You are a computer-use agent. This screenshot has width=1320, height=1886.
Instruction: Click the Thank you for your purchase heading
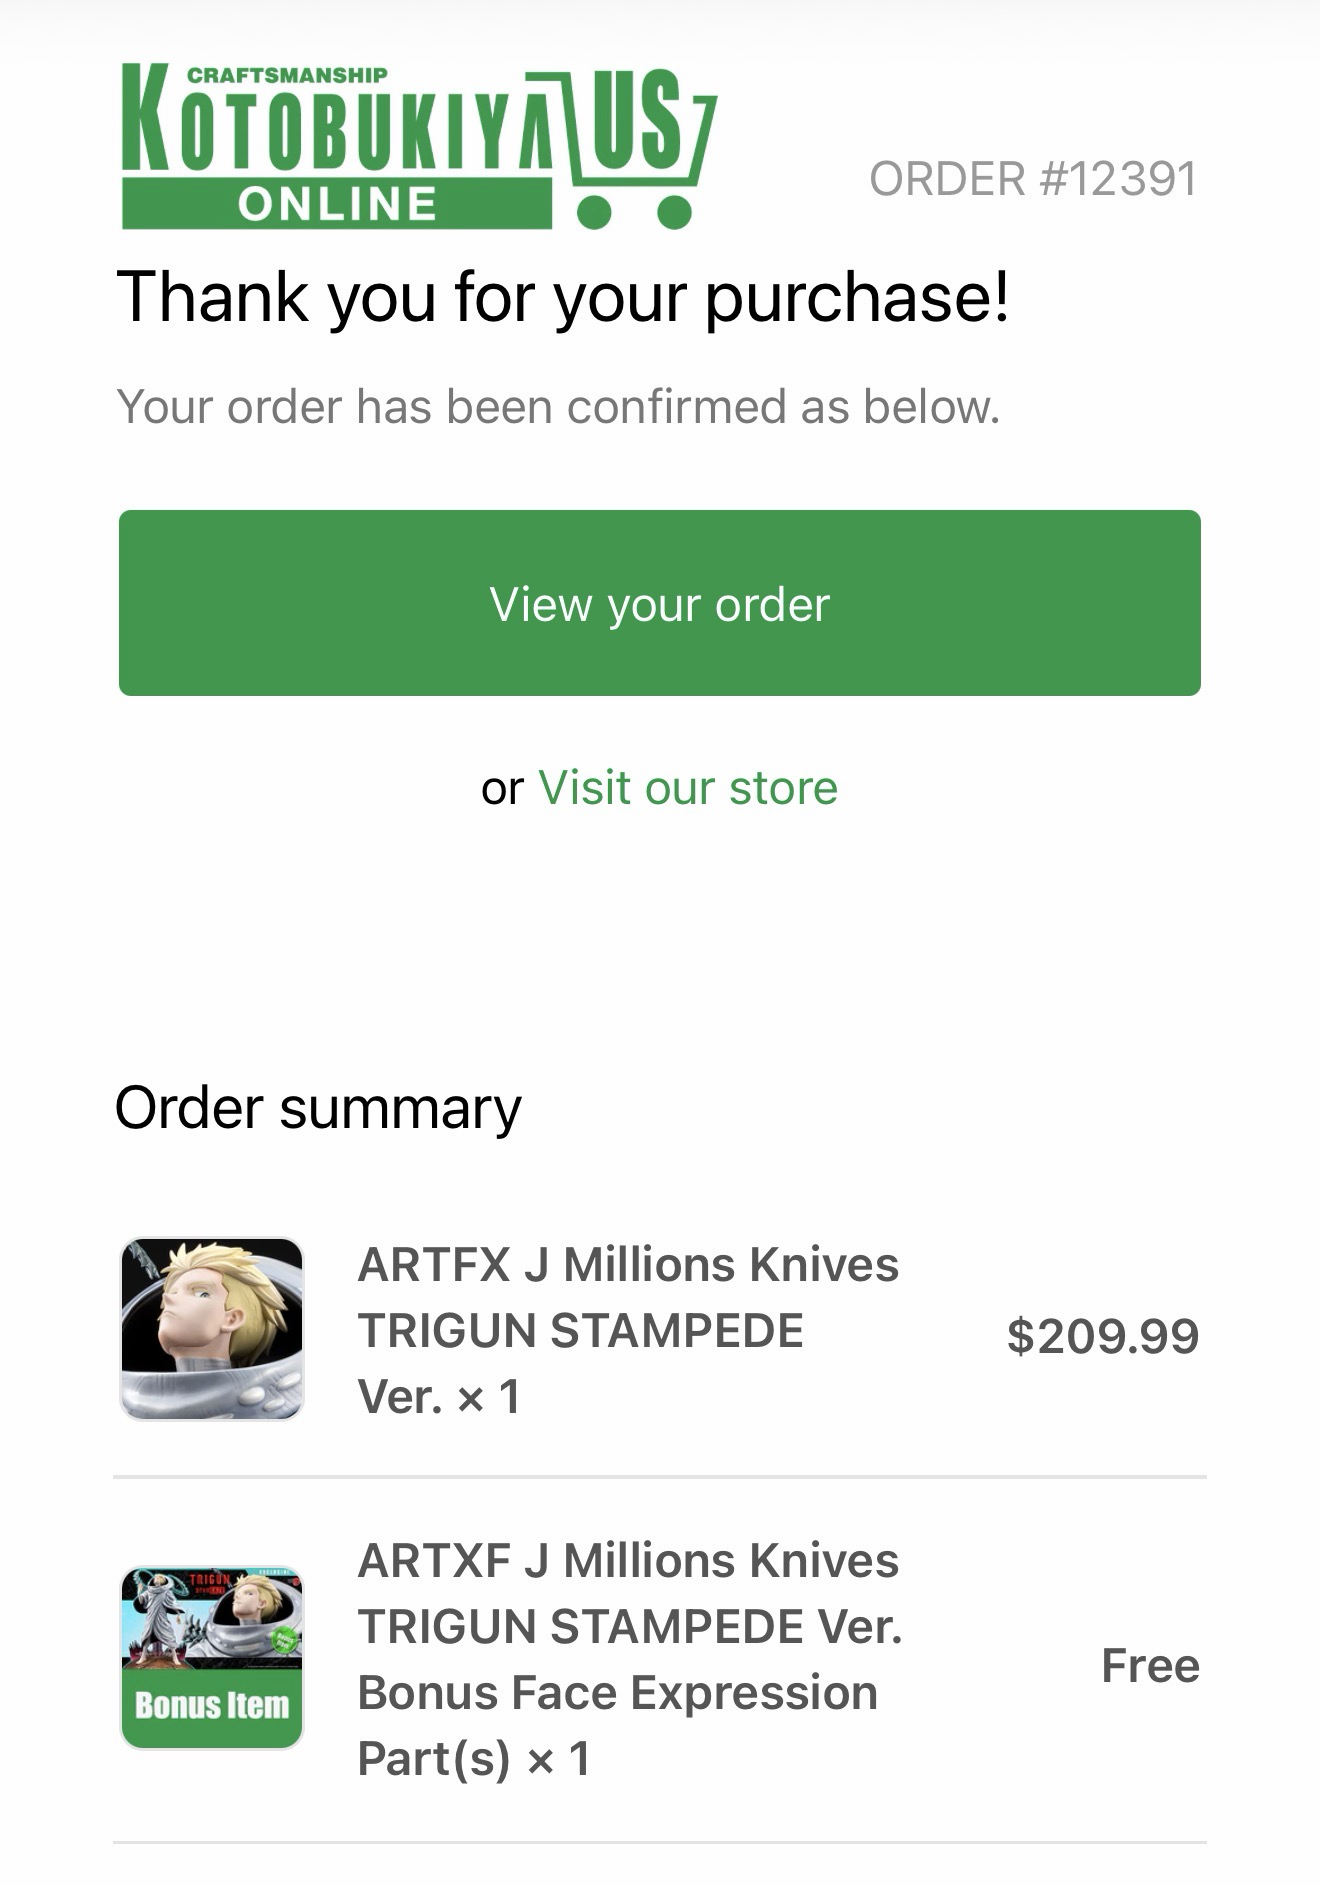(x=563, y=297)
